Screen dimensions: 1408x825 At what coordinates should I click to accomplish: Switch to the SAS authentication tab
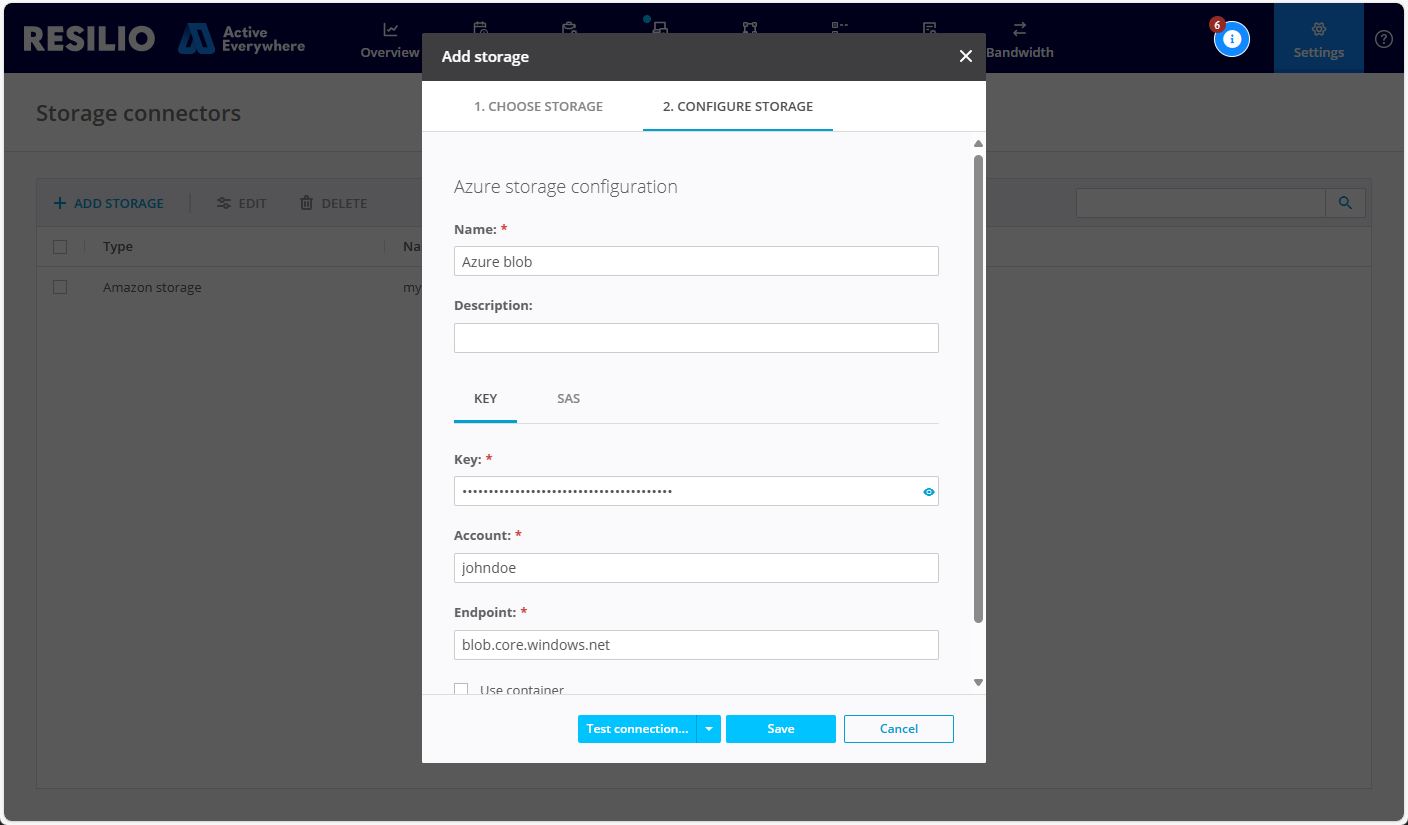568,398
